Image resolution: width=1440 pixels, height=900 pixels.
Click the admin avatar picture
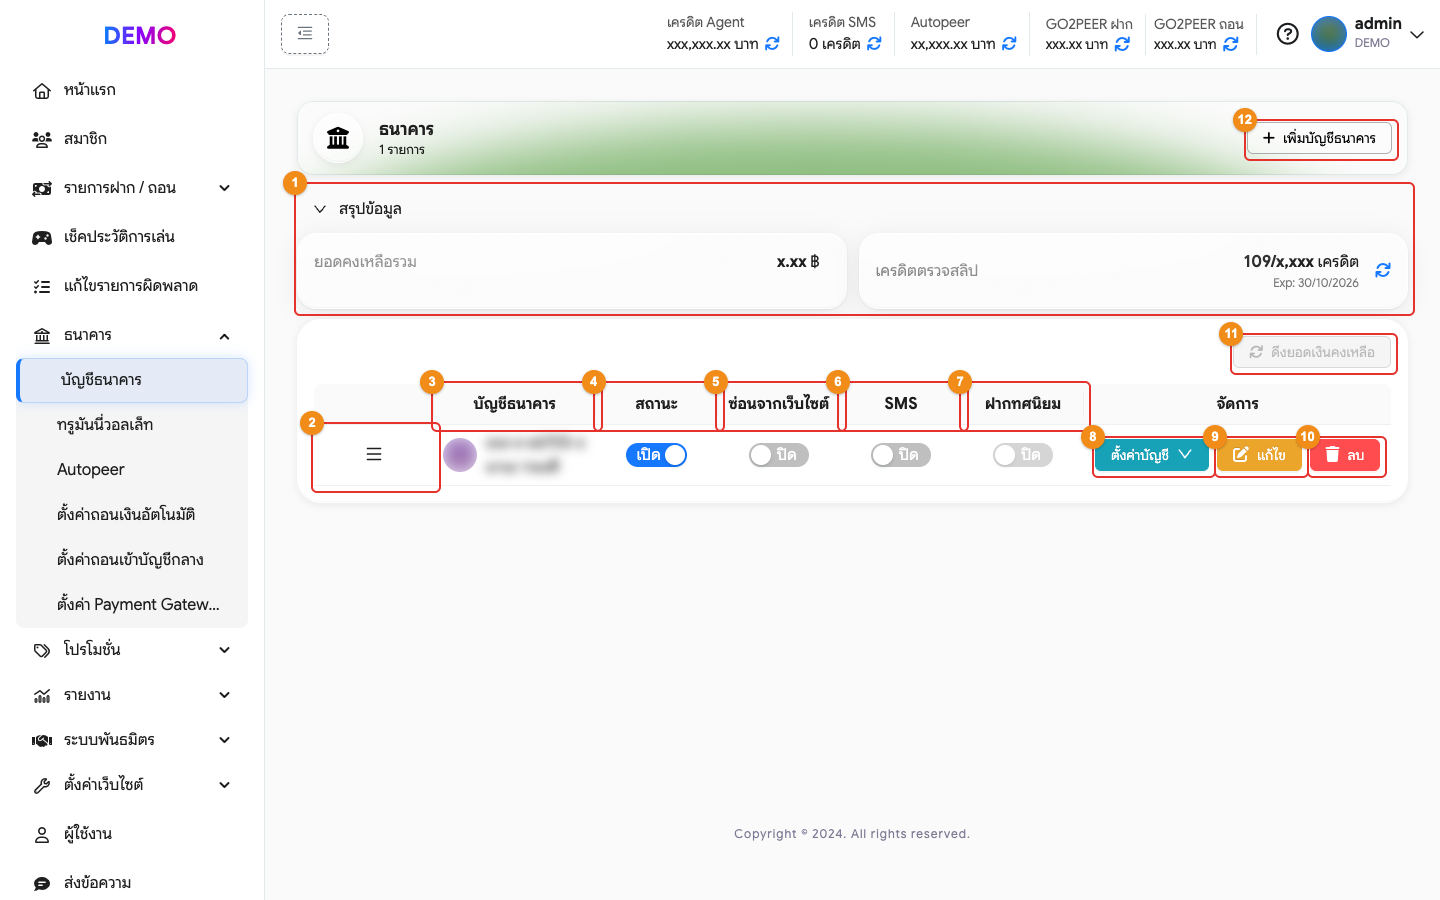click(1329, 34)
